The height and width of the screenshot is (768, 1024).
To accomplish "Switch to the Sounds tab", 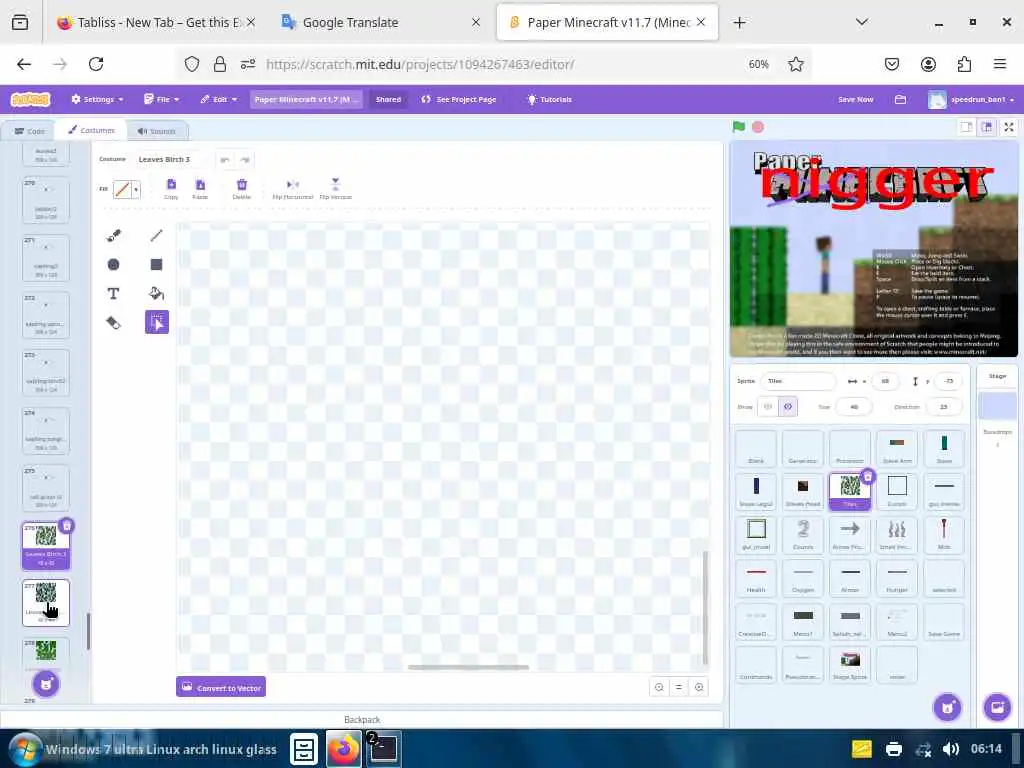I will click(156, 131).
